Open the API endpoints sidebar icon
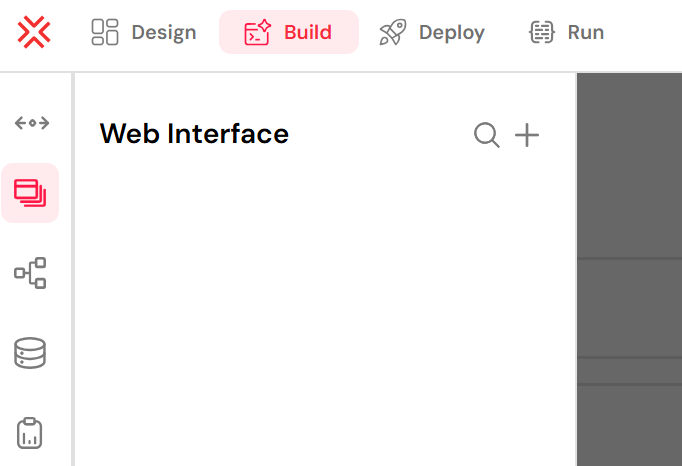 click(x=32, y=123)
